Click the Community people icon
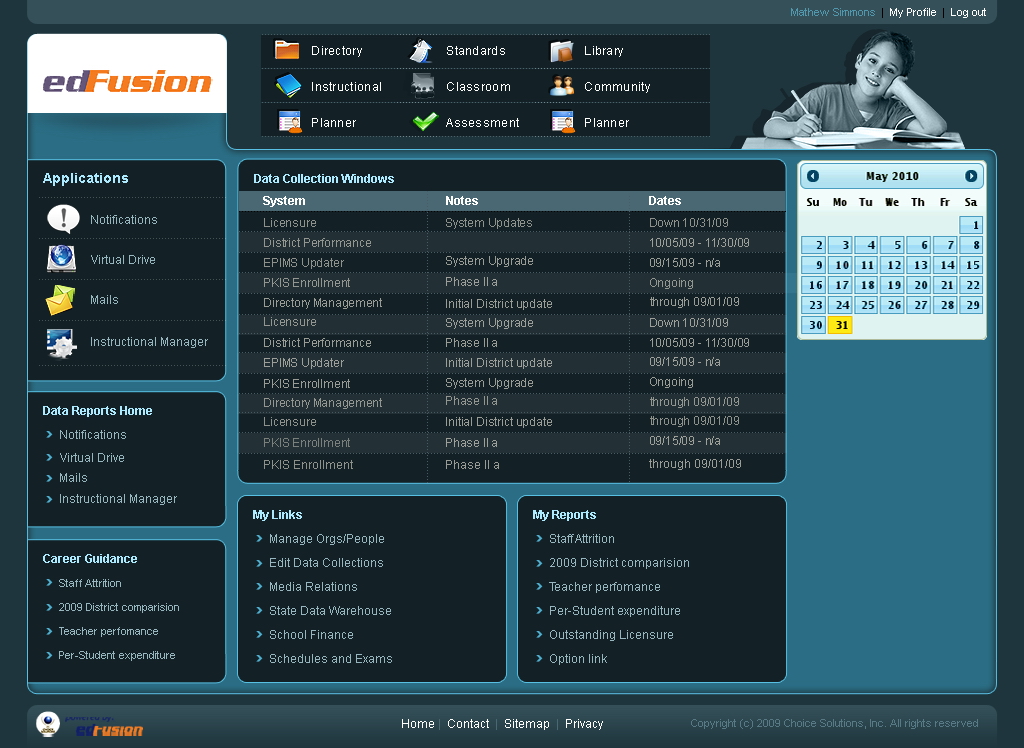 tap(562, 86)
